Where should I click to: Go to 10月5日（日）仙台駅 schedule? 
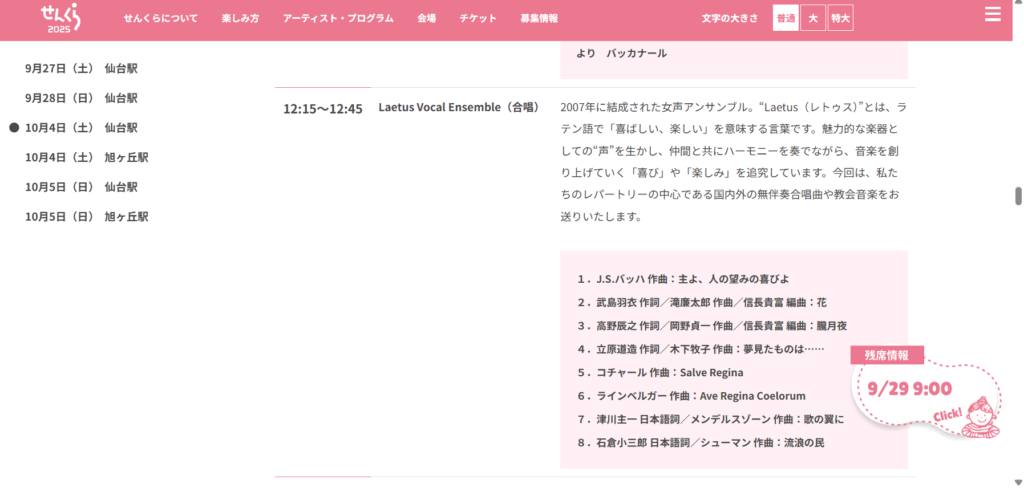coord(81,187)
